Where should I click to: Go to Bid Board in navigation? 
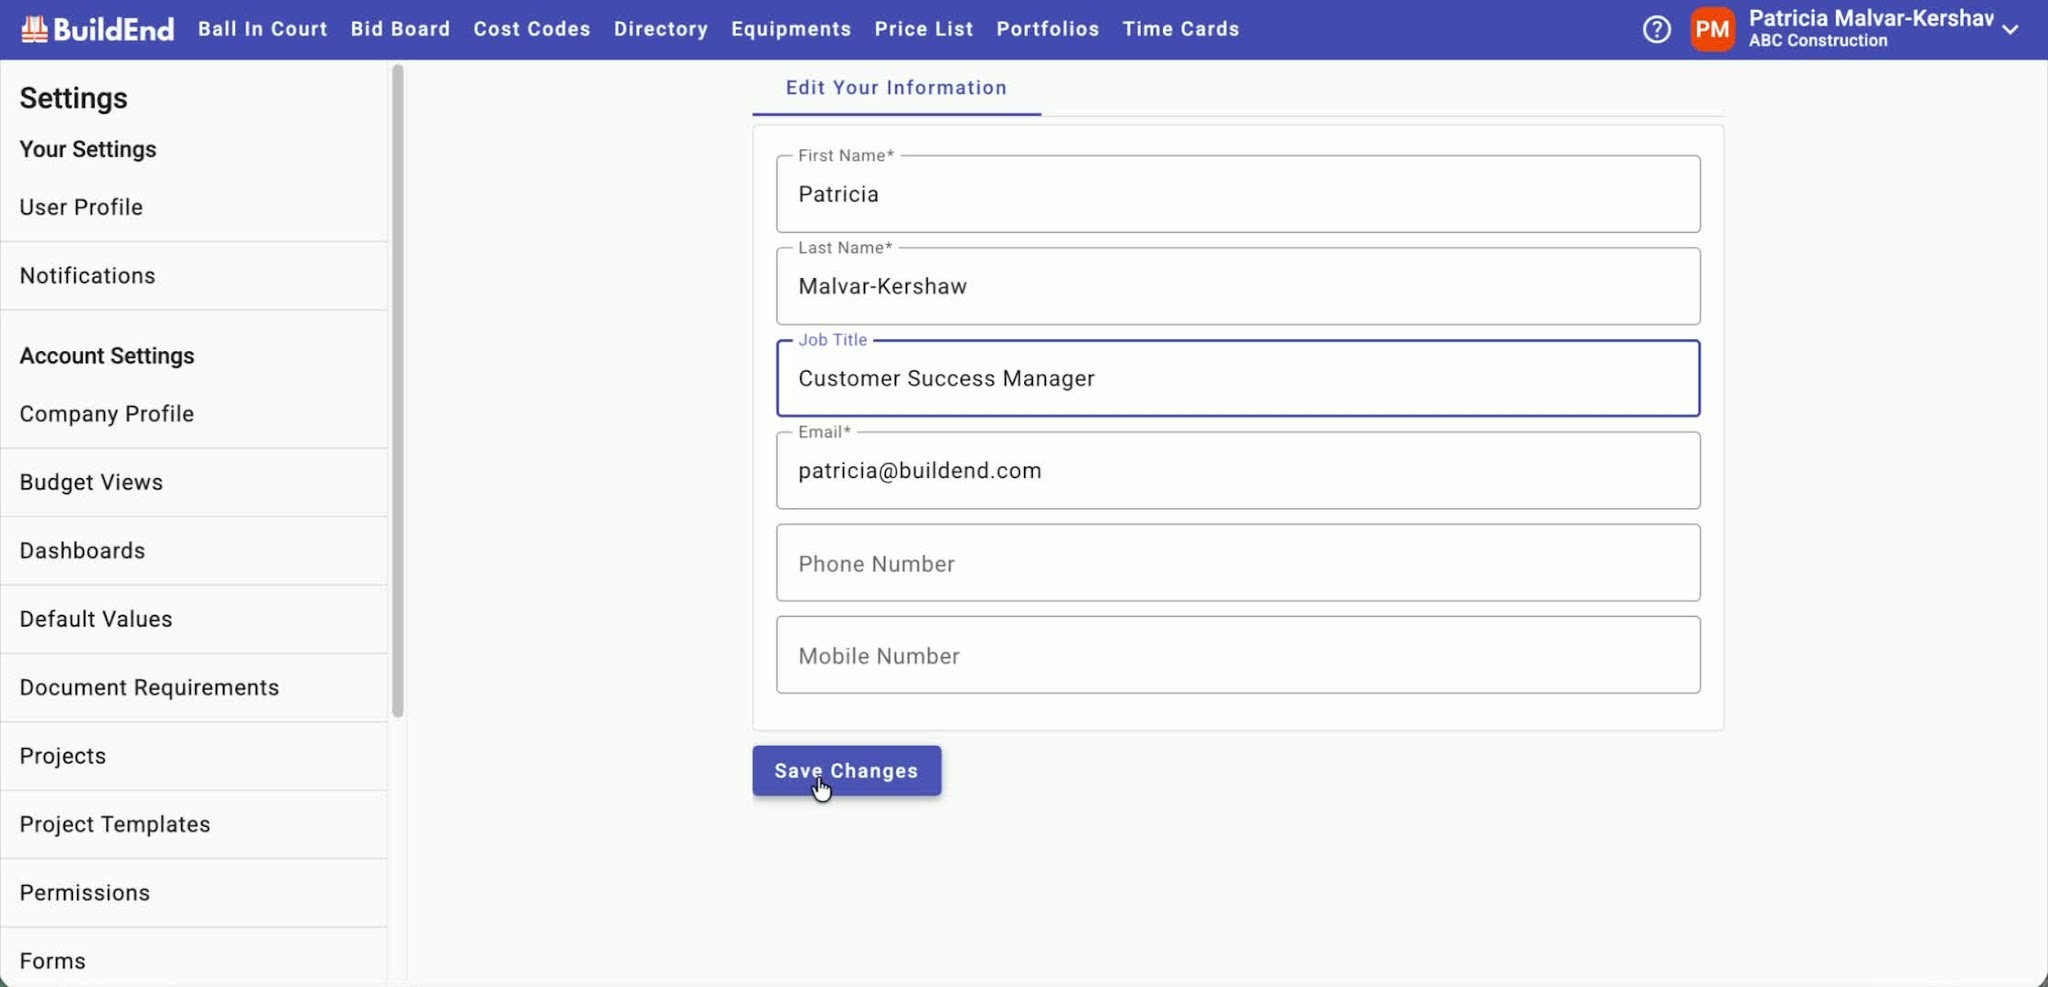point(400,29)
